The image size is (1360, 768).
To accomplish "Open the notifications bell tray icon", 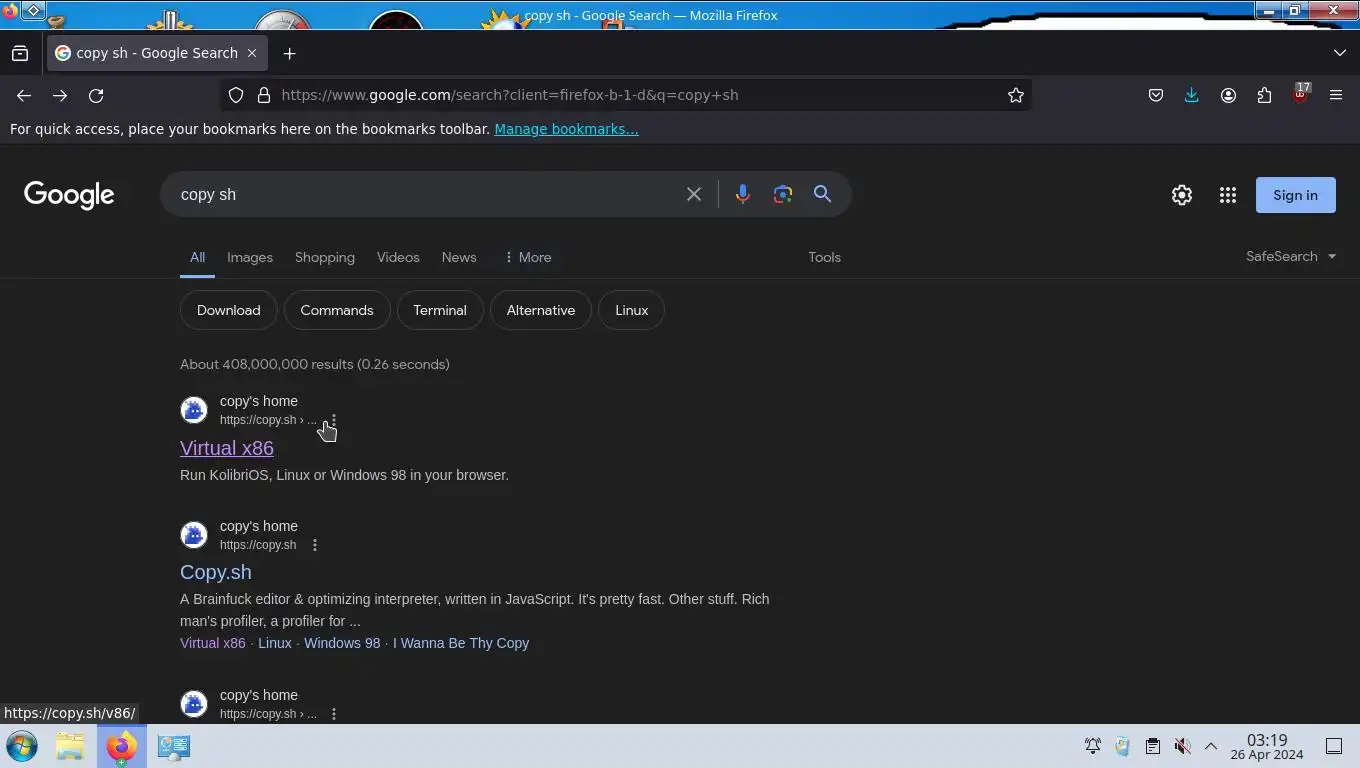I will click(x=1093, y=746).
